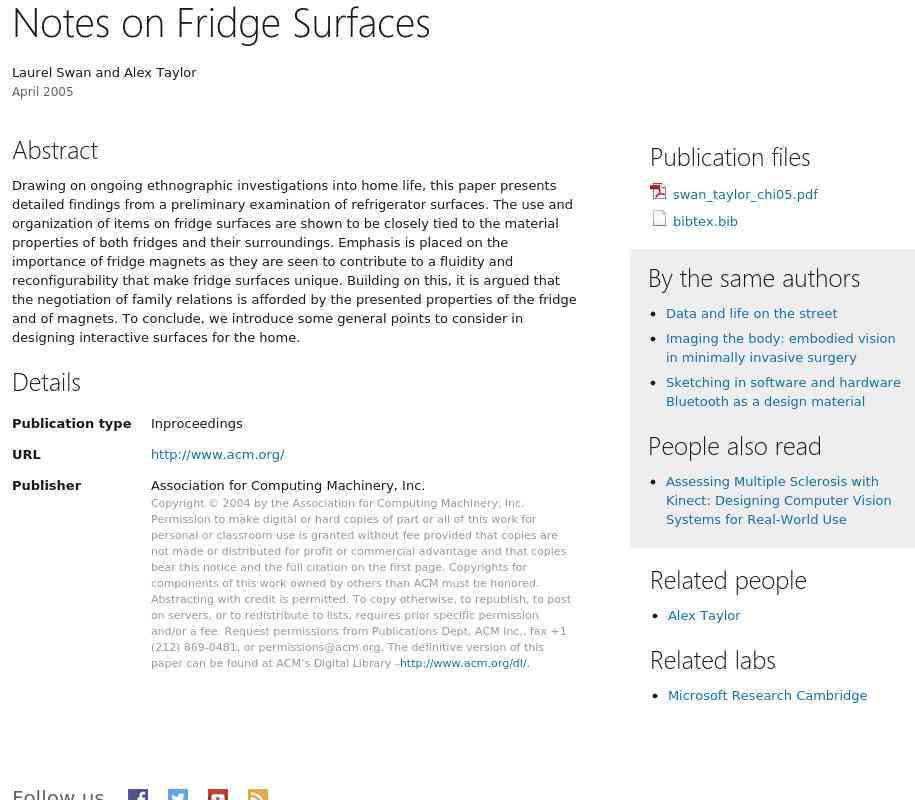915x800 pixels.
Task: Open the Twitter icon in Follow us
Action: [x=178, y=795]
